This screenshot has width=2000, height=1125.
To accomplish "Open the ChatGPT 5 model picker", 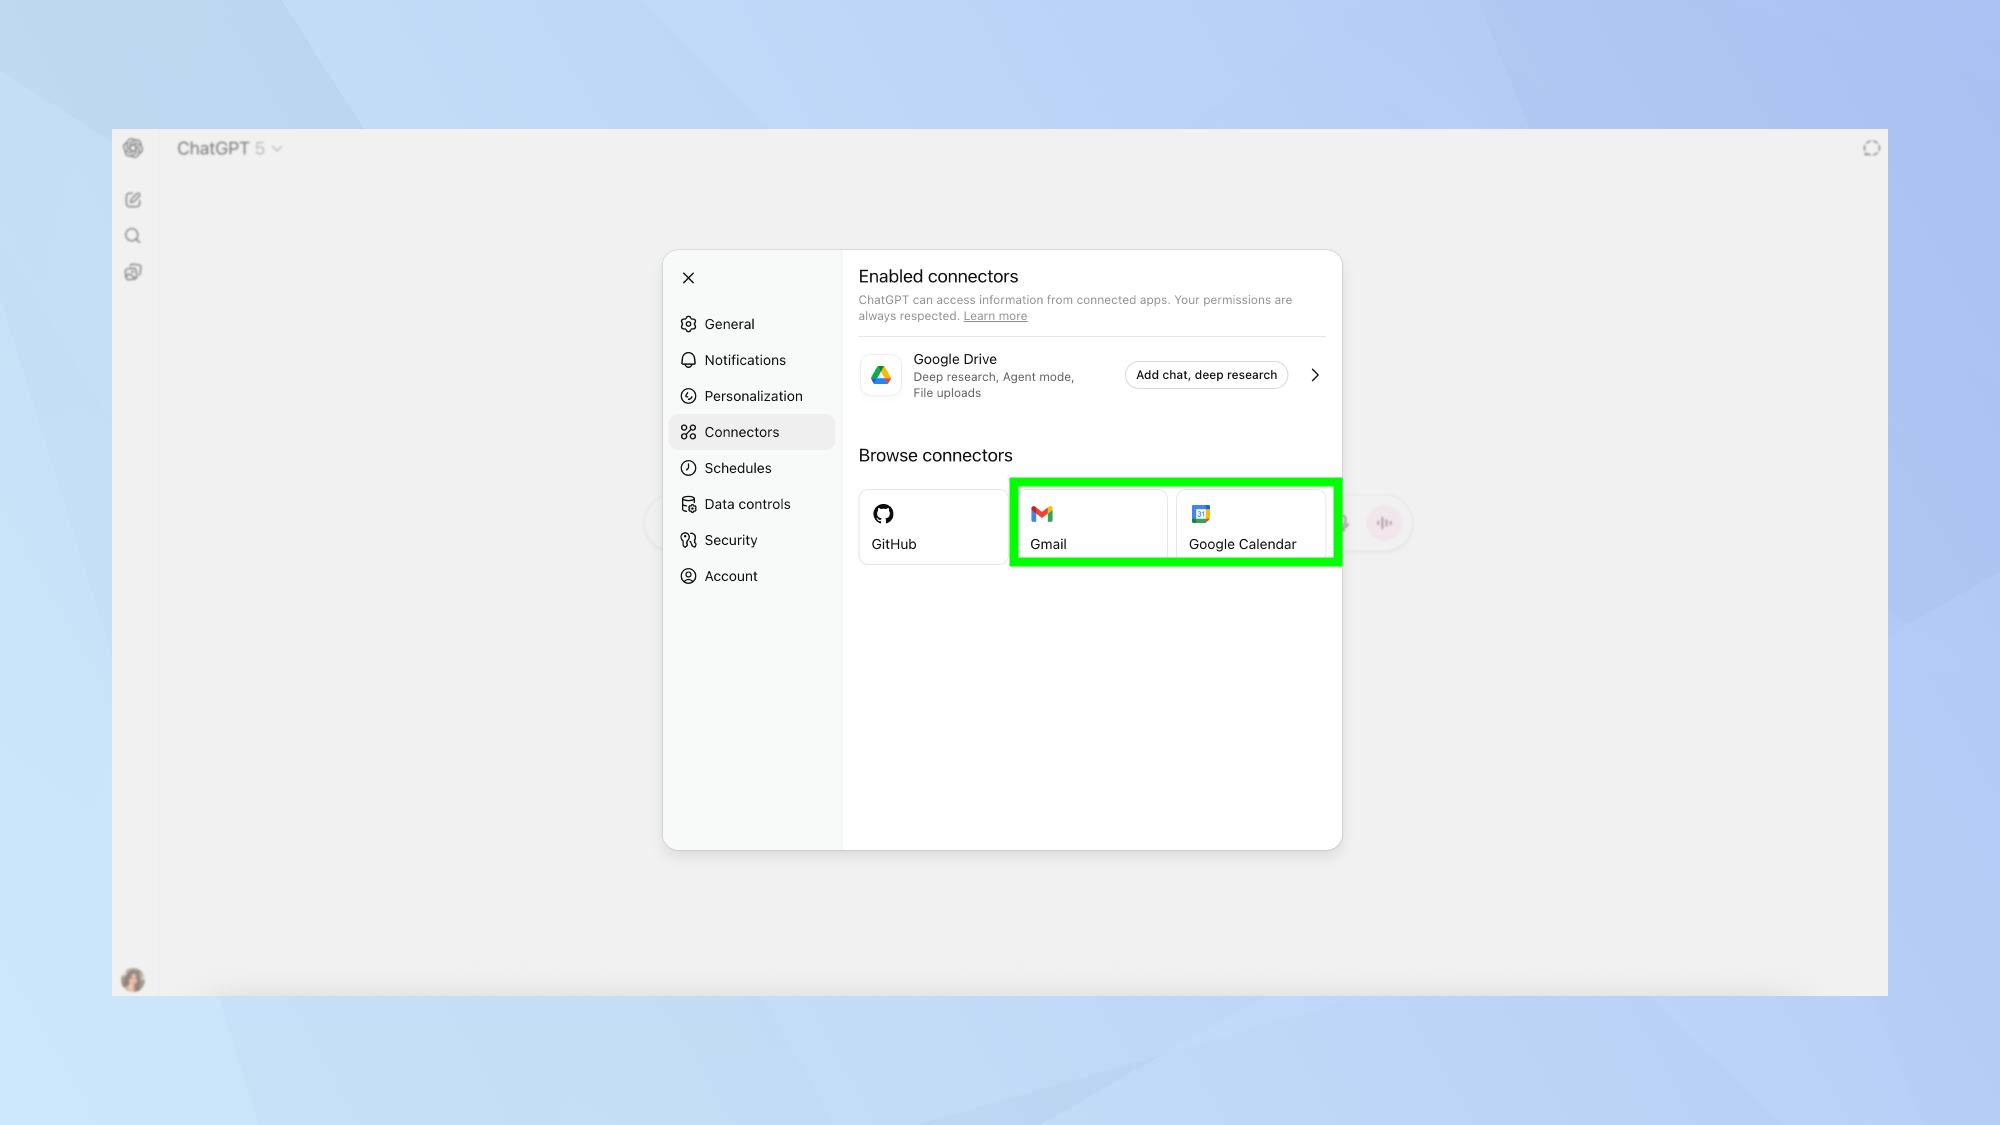I will 229,147.
